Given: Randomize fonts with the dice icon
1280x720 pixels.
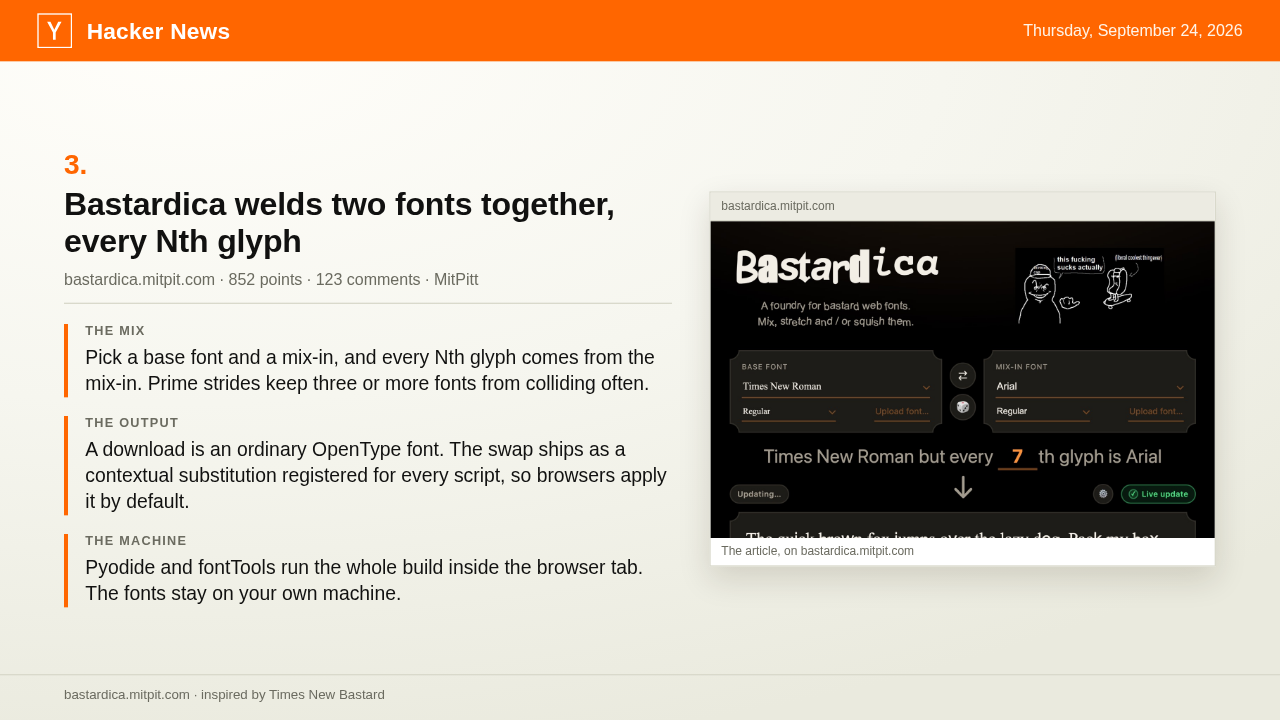Looking at the screenshot, I should (x=962, y=407).
